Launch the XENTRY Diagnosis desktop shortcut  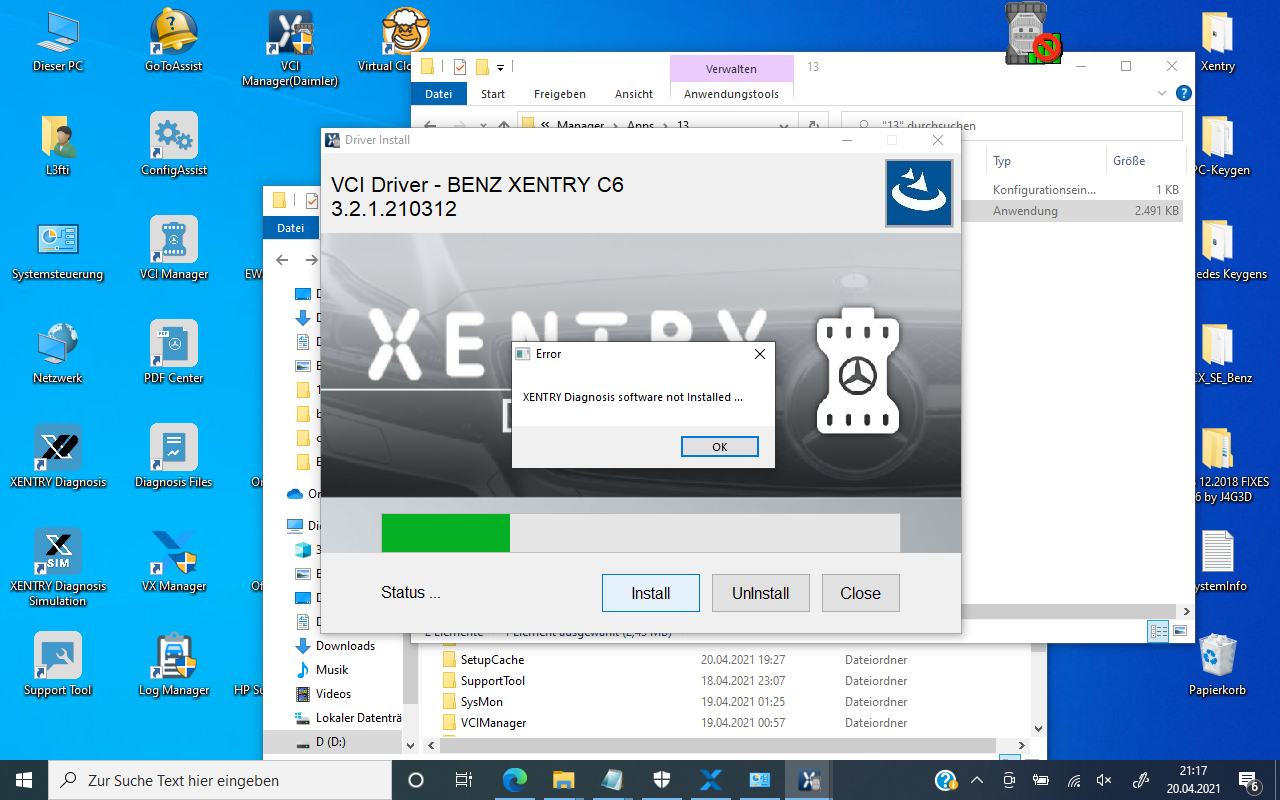coord(58,456)
